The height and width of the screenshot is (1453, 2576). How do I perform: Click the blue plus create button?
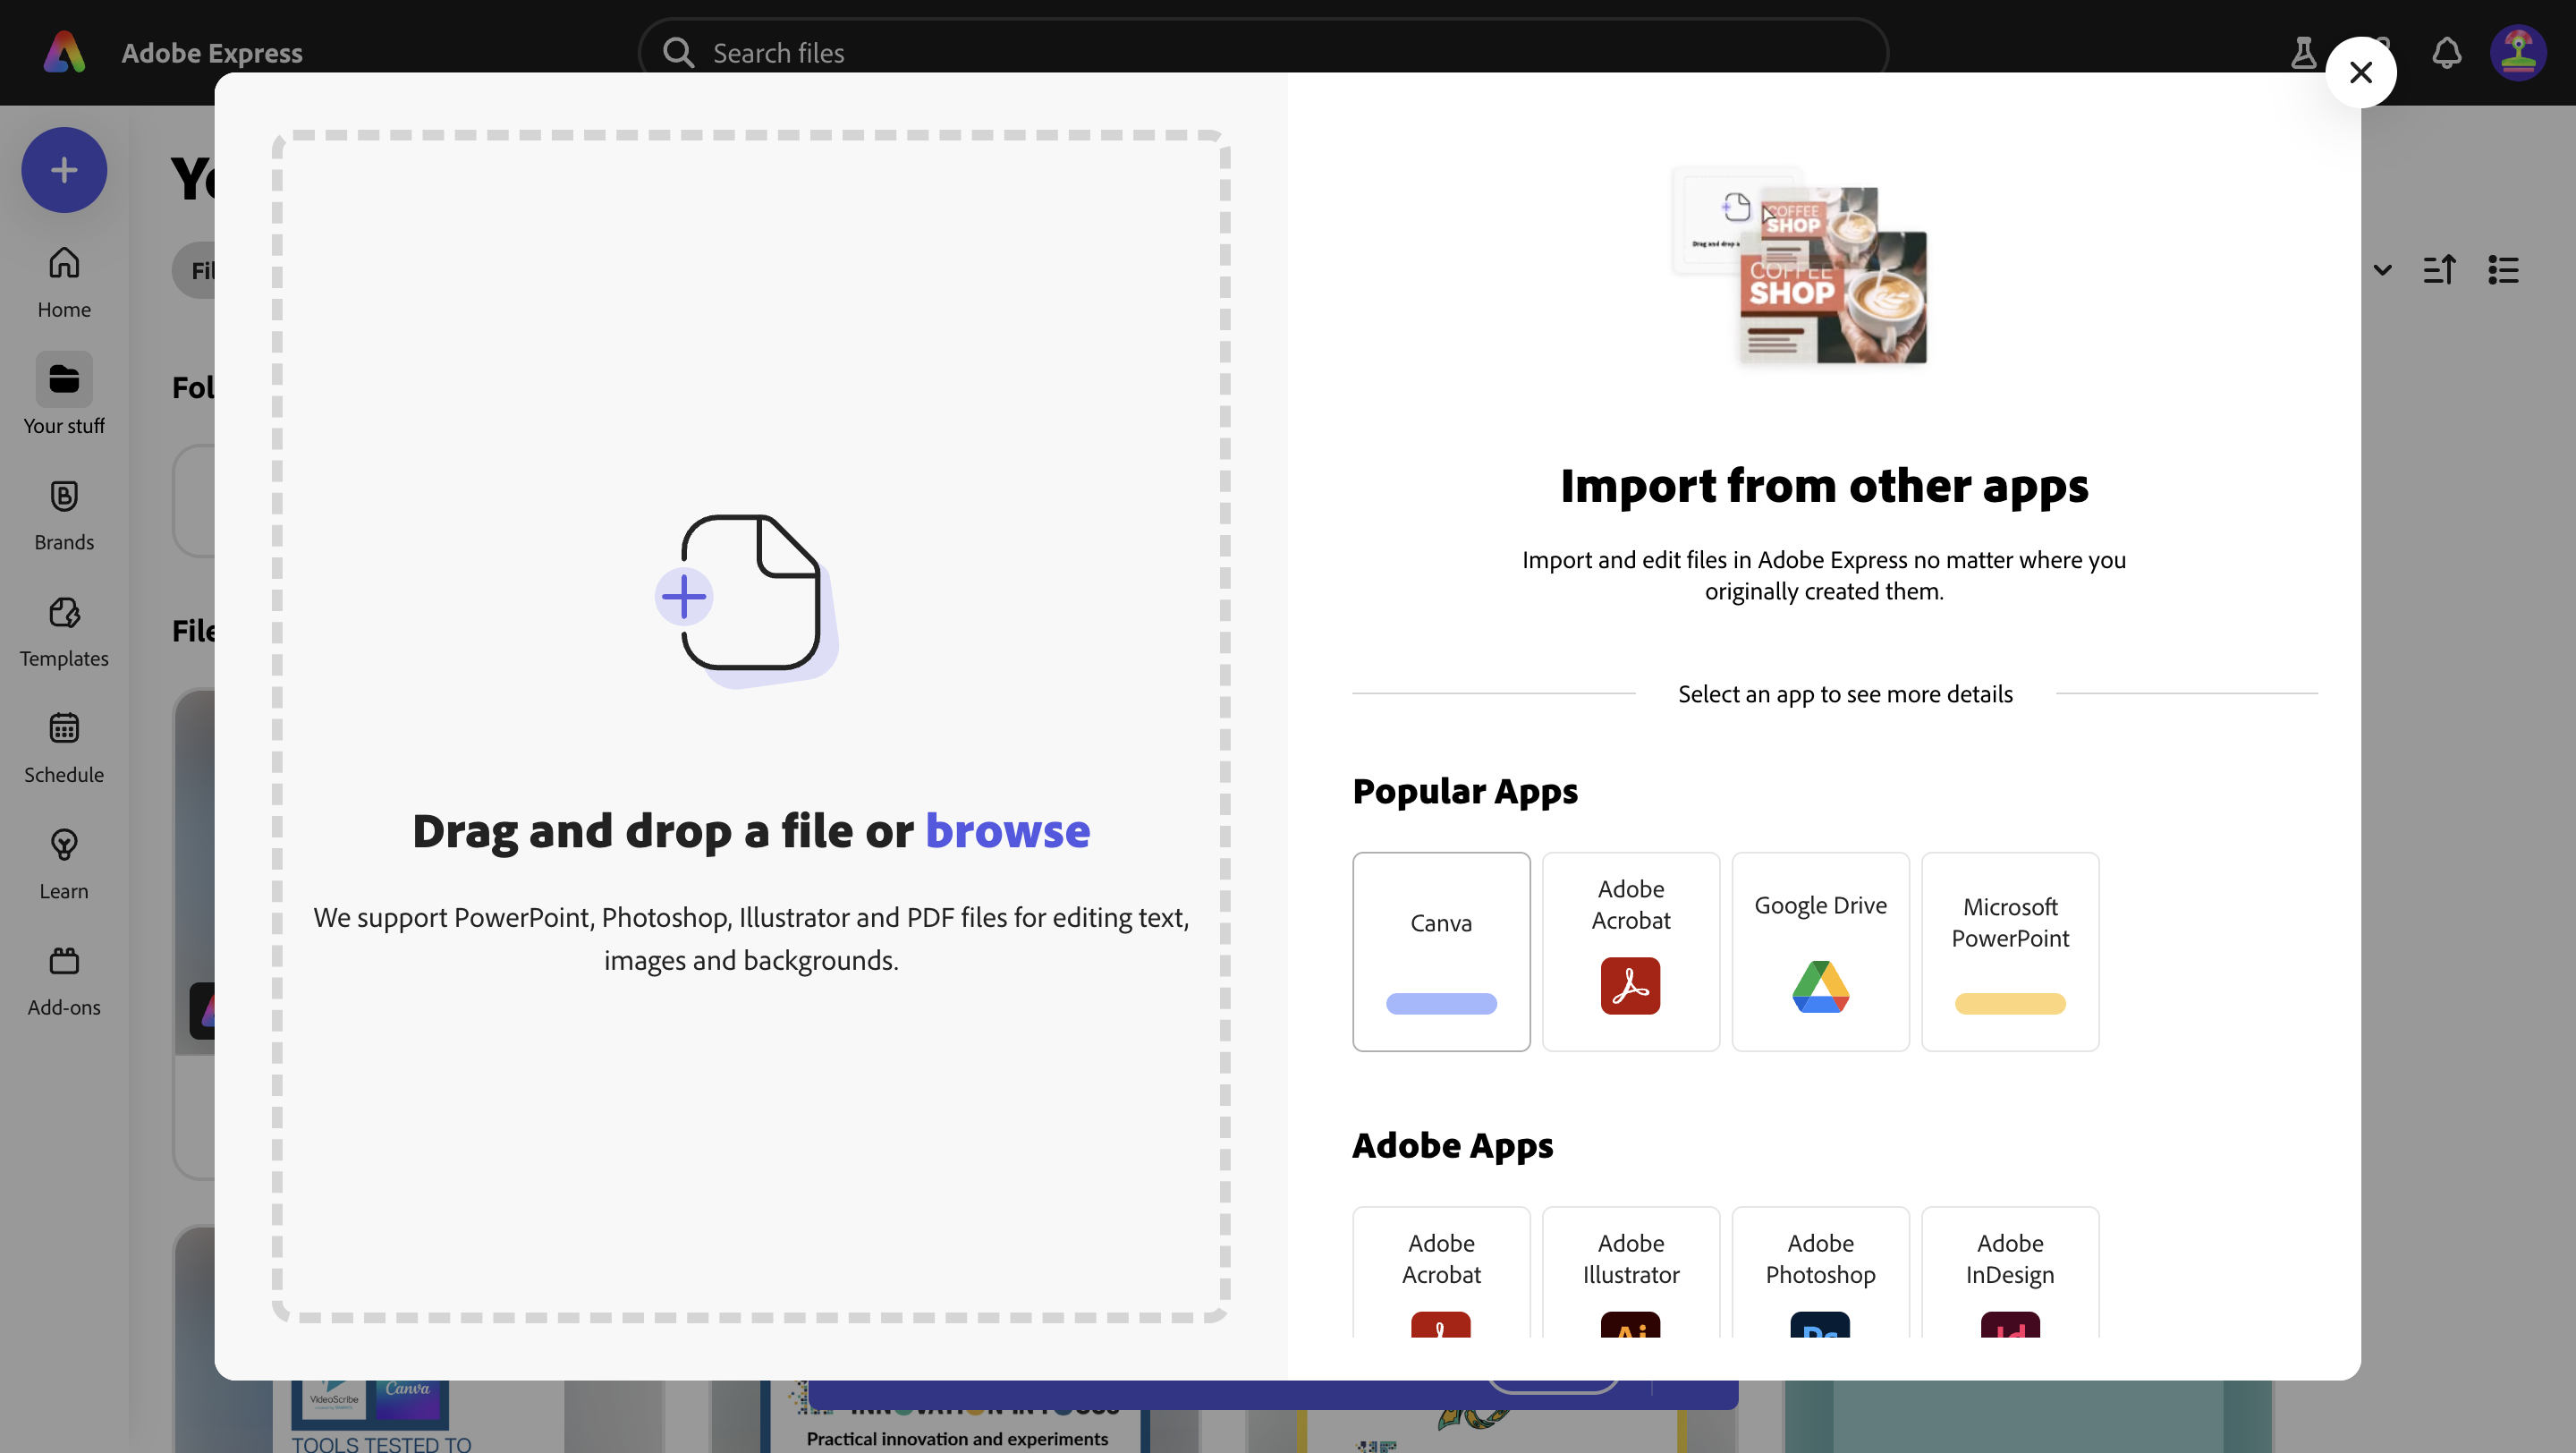(x=64, y=170)
